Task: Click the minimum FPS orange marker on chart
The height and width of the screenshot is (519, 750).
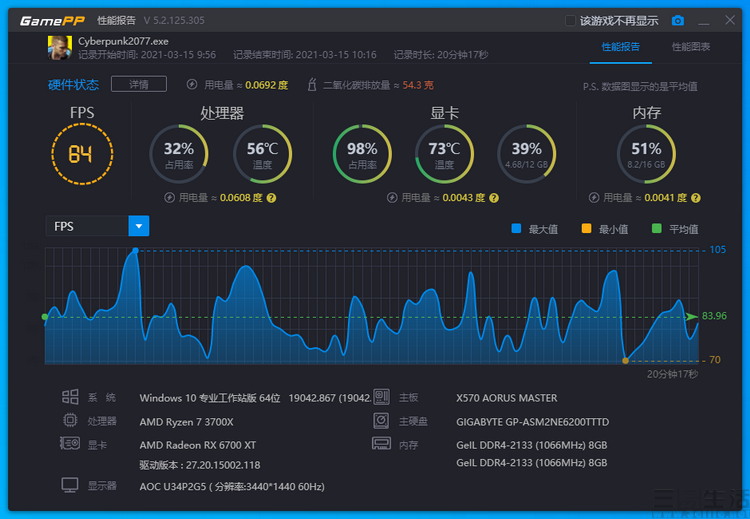Action: [x=625, y=361]
